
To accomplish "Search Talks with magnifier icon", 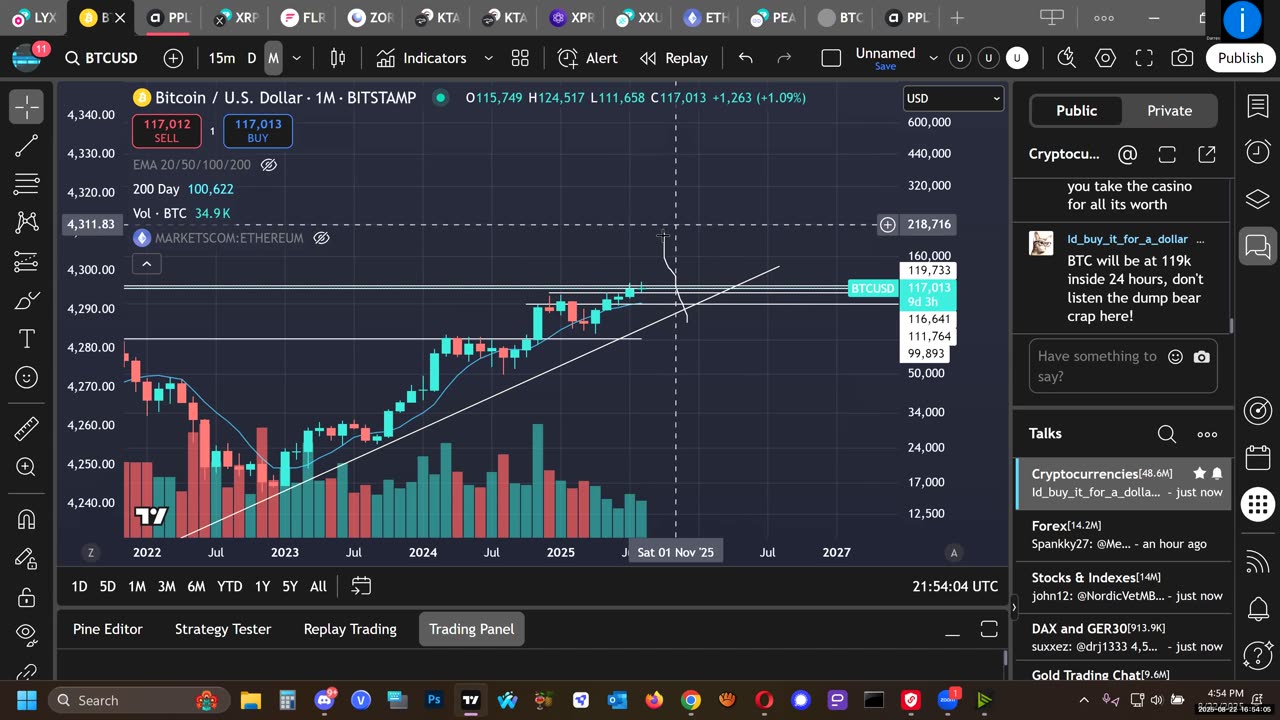I will pyautogui.click(x=1166, y=433).
